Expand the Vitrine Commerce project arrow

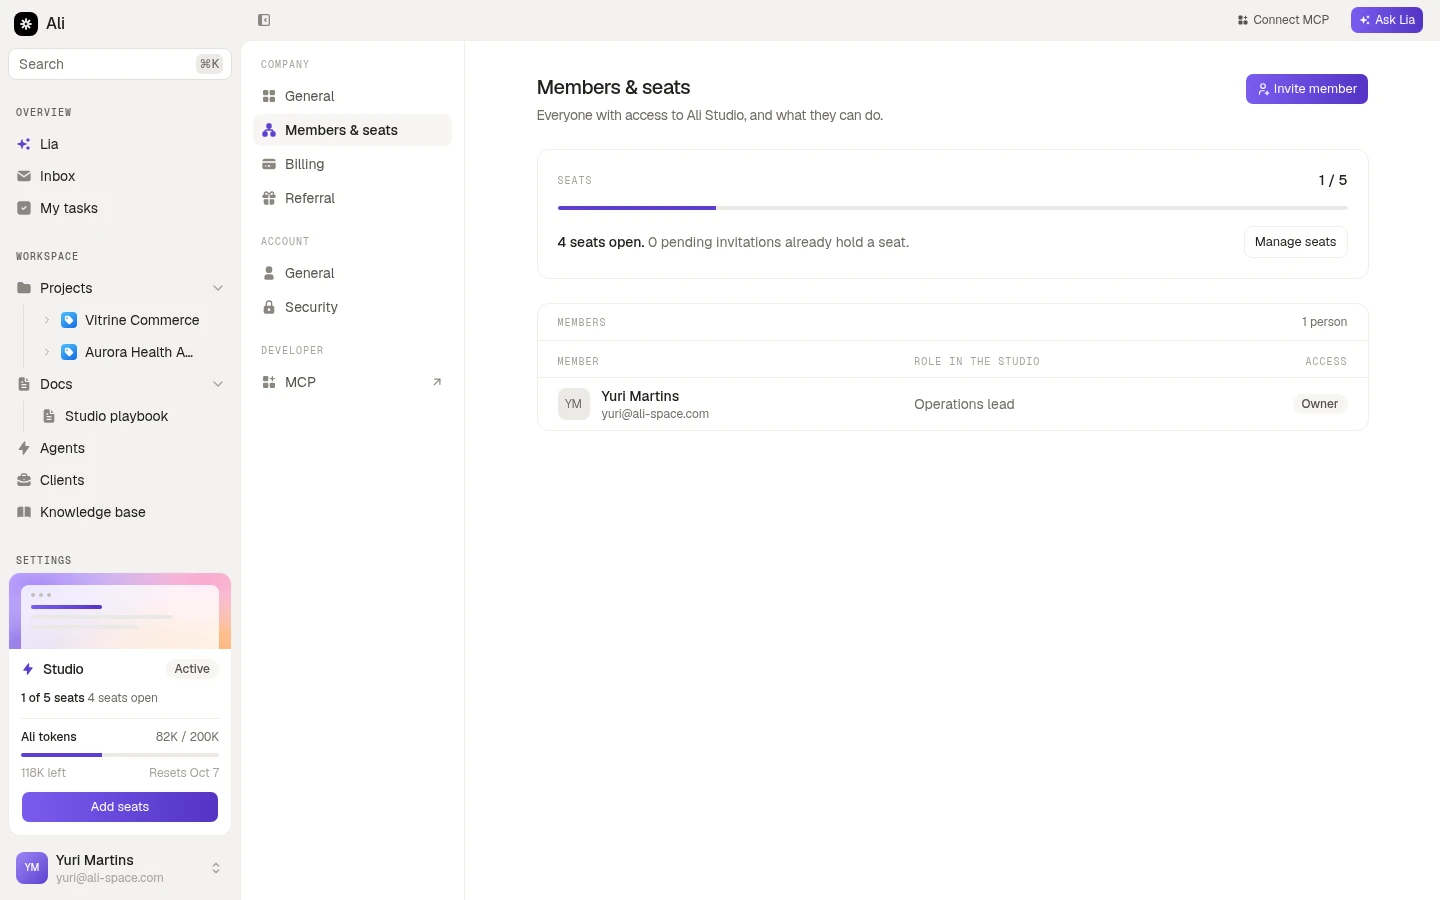click(47, 320)
